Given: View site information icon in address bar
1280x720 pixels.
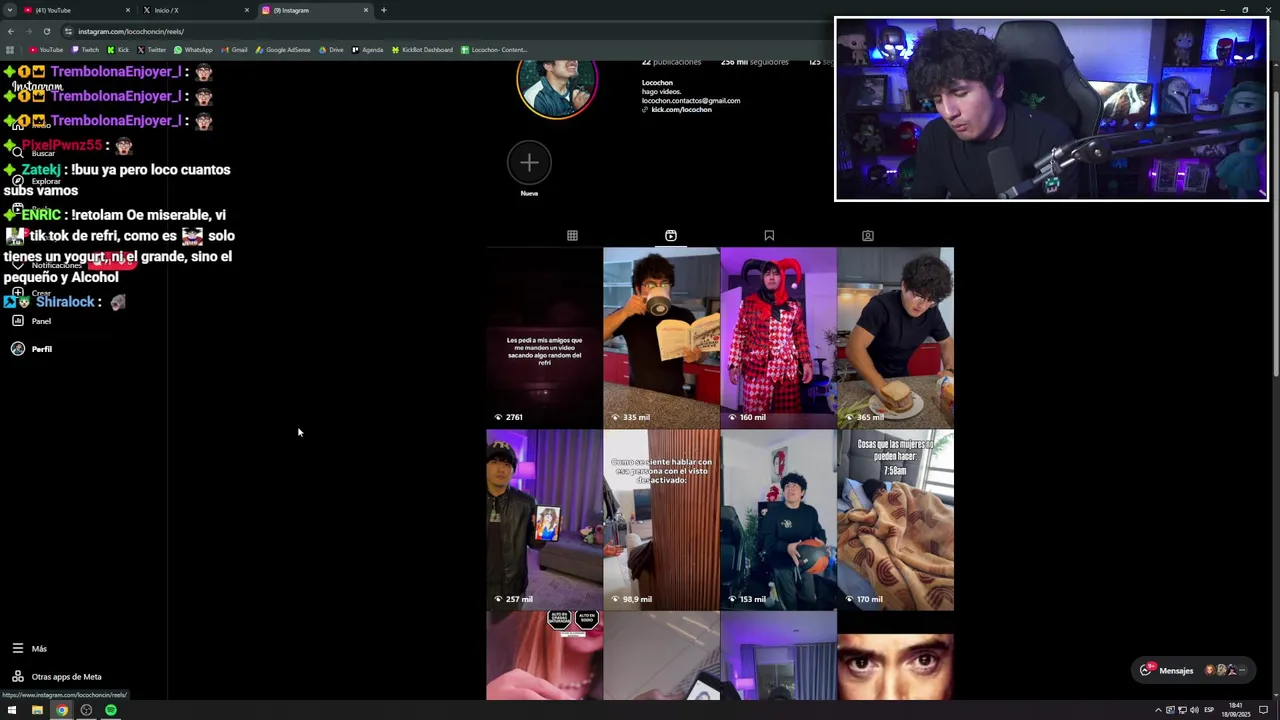Looking at the screenshot, I should (x=68, y=31).
